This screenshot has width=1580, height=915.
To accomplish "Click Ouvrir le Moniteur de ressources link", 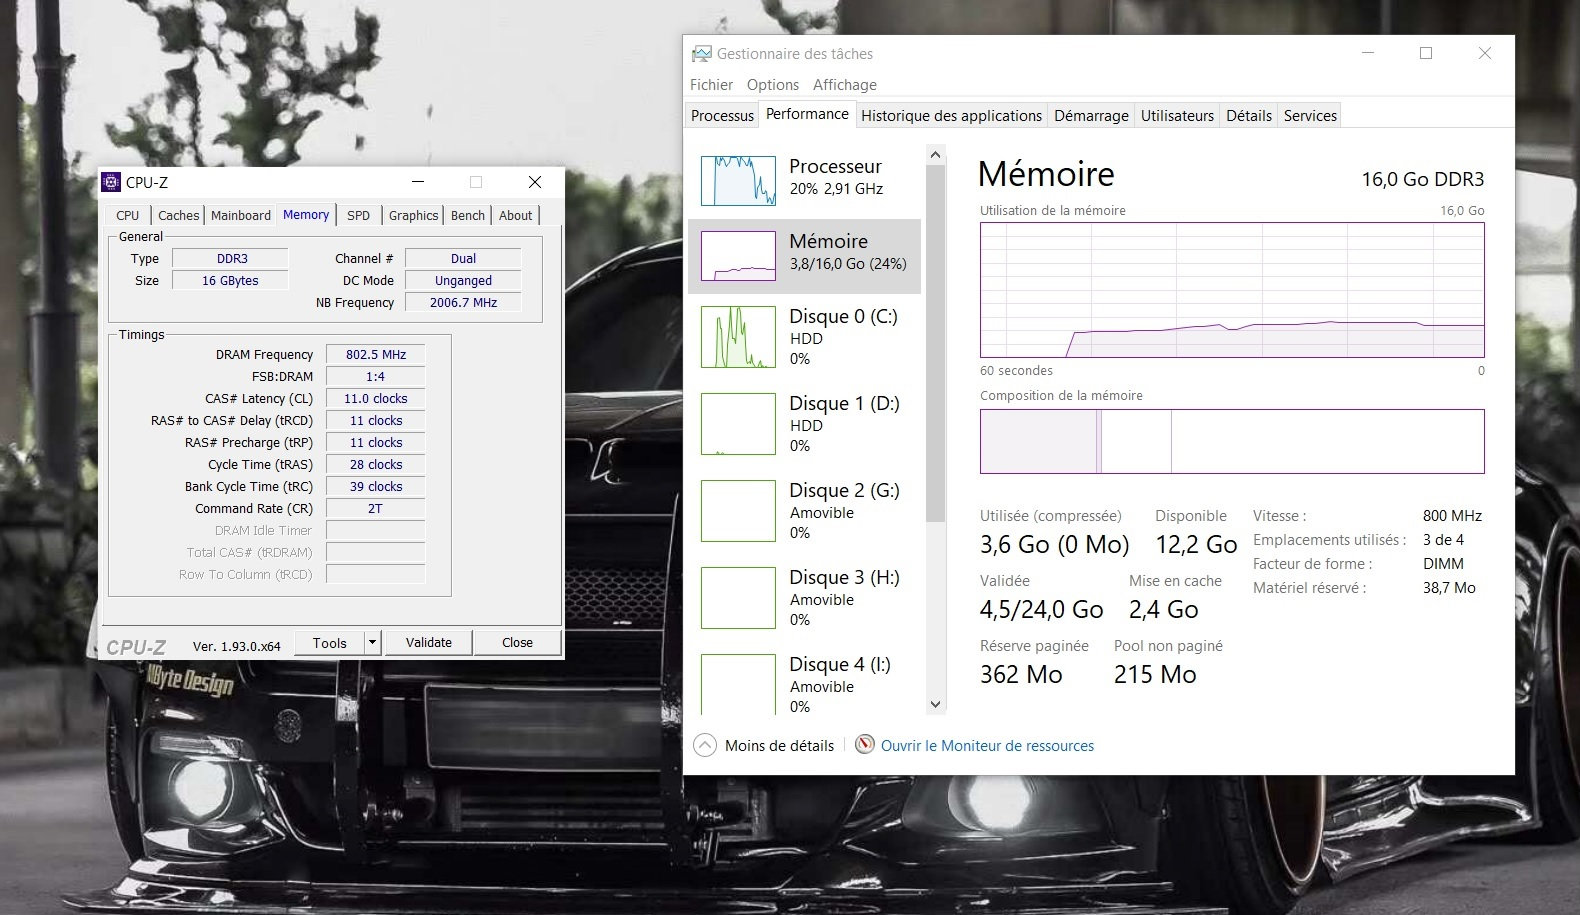I will point(987,745).
